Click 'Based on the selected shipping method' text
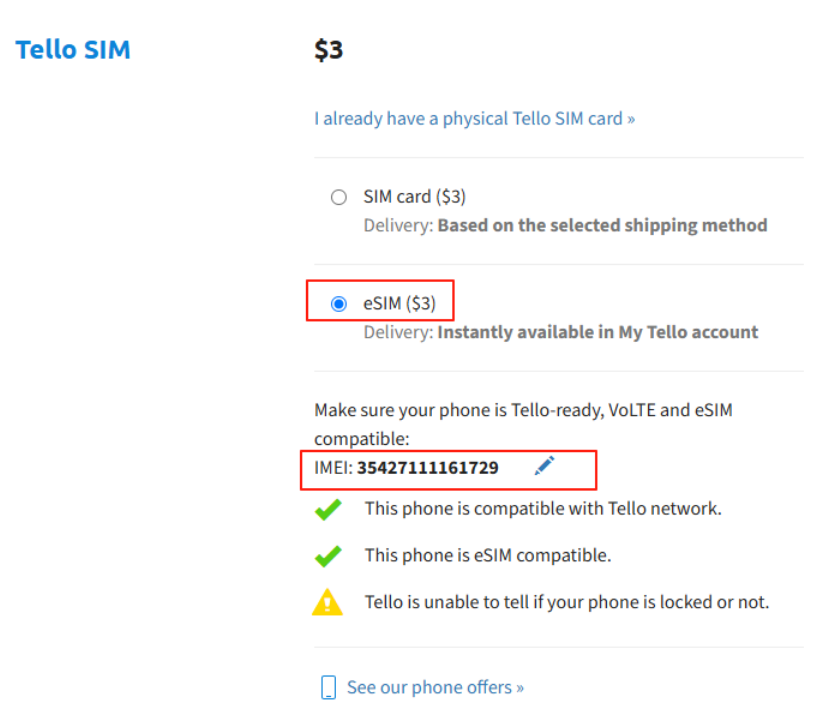Screen dimensions: 824x706 coord(603,226)
